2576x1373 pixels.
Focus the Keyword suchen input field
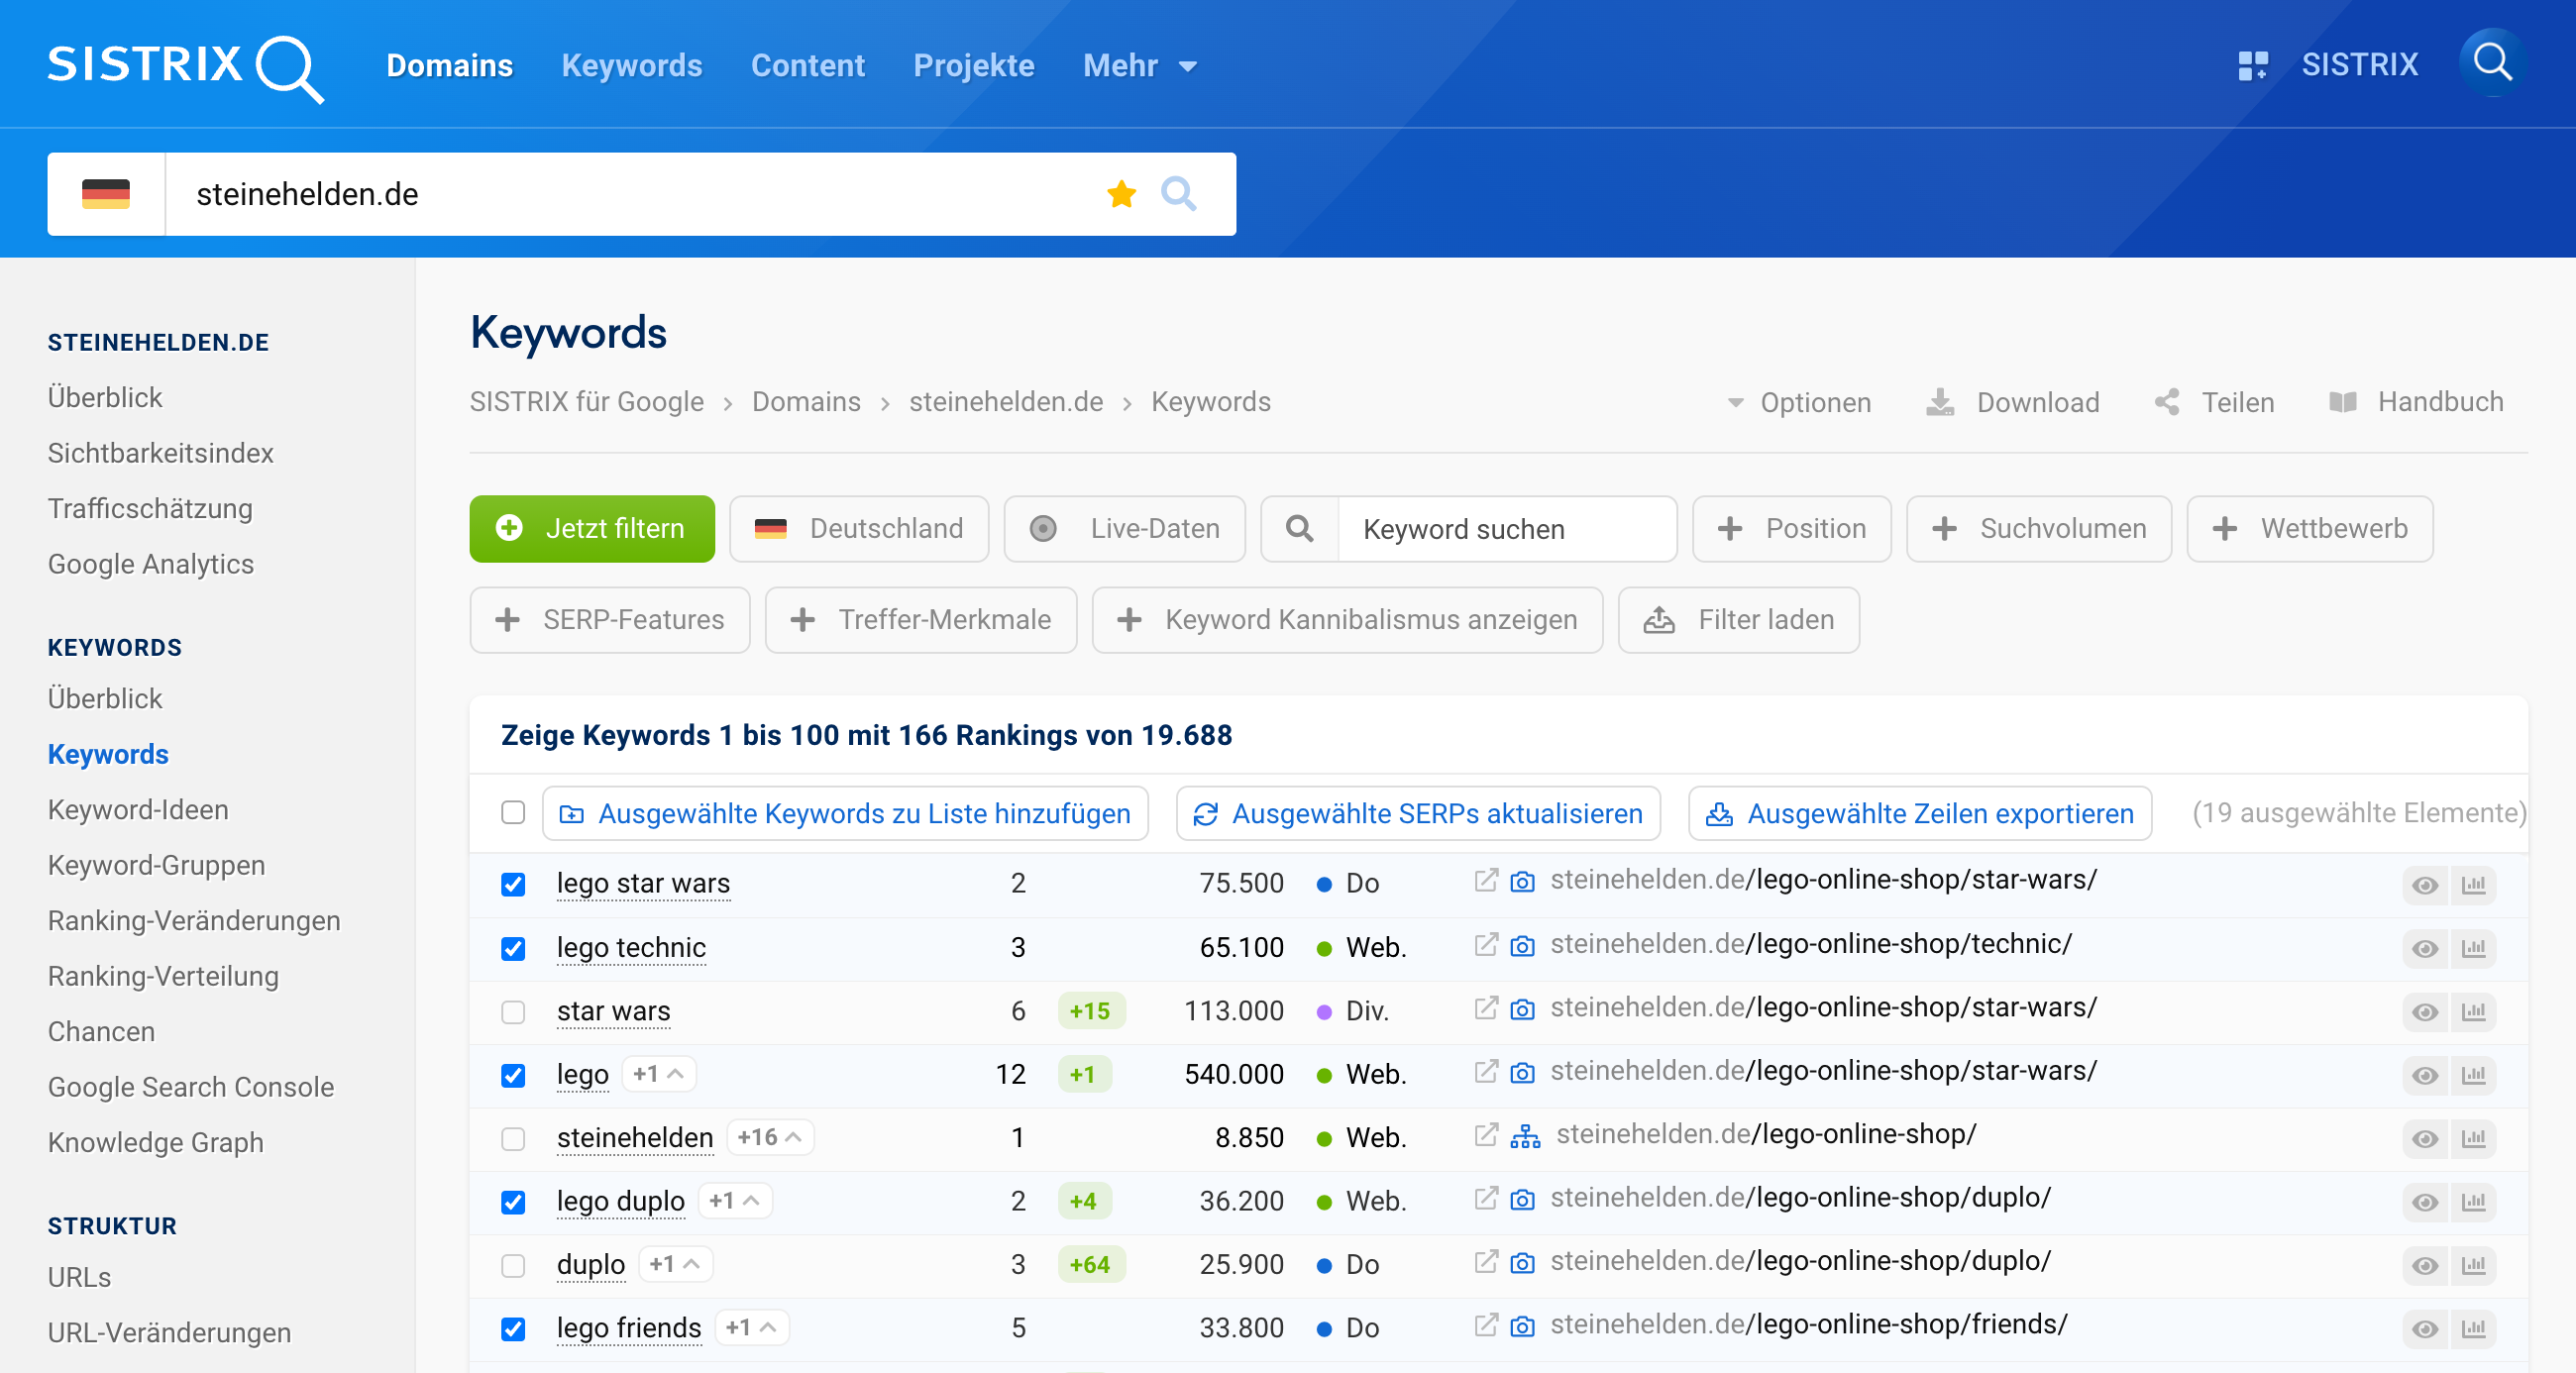(x=1506, y=529)
